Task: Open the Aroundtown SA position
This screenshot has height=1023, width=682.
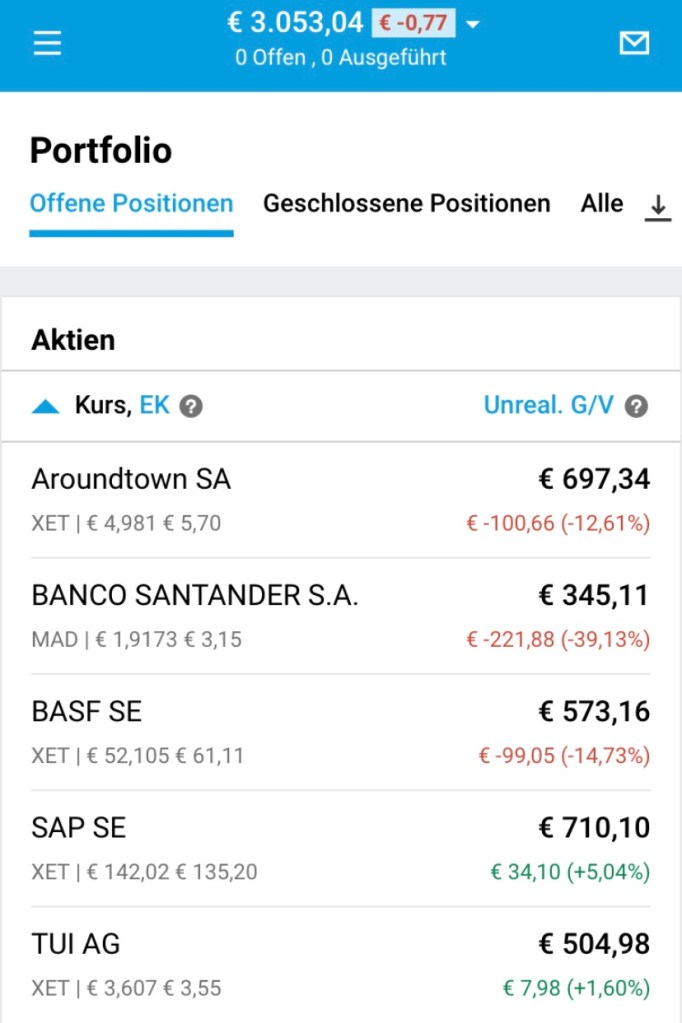Action: [x=340, y=499]
